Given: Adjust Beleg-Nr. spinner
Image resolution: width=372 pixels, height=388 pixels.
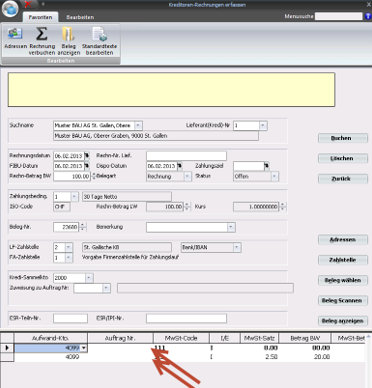Looking at the screenshot, I should 82,227.
